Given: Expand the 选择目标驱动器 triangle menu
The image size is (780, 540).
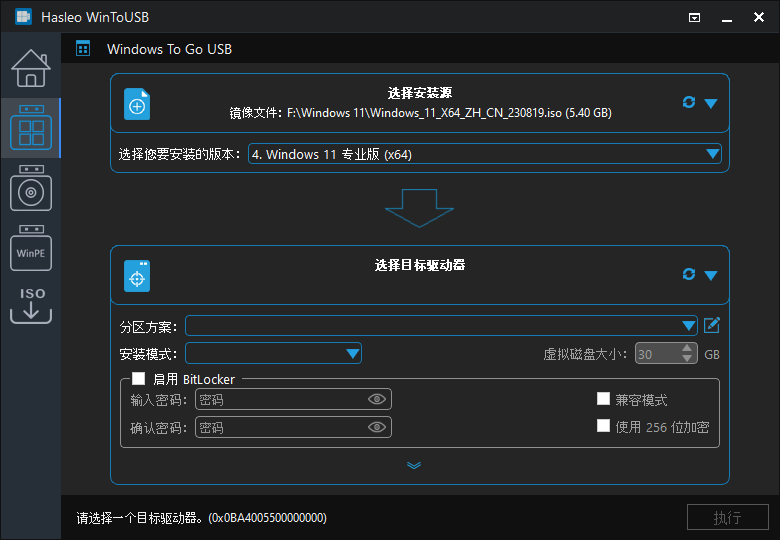Looking at the screenshot, I should [x=711, y=275].
